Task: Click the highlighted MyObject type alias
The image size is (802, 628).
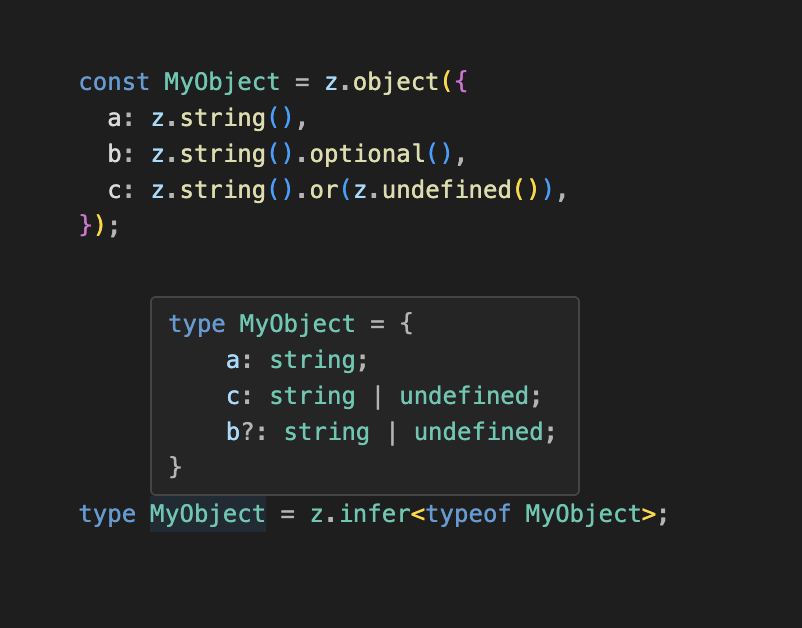Action: click(x=208, y=514)
